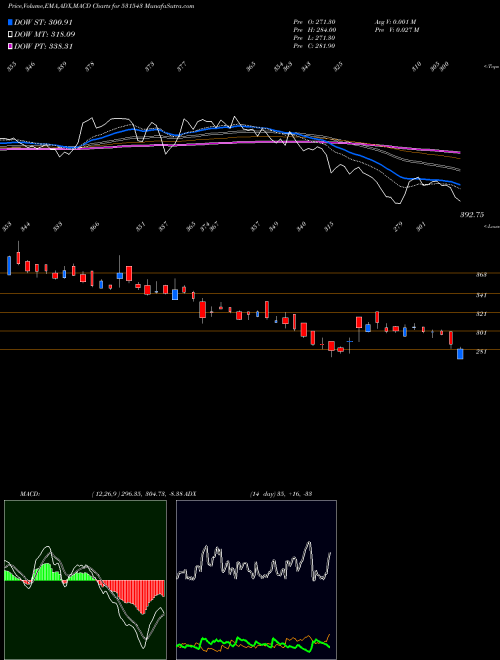Click the (14 day) ADX values label
500x660 pixels.
click(281, 494)
